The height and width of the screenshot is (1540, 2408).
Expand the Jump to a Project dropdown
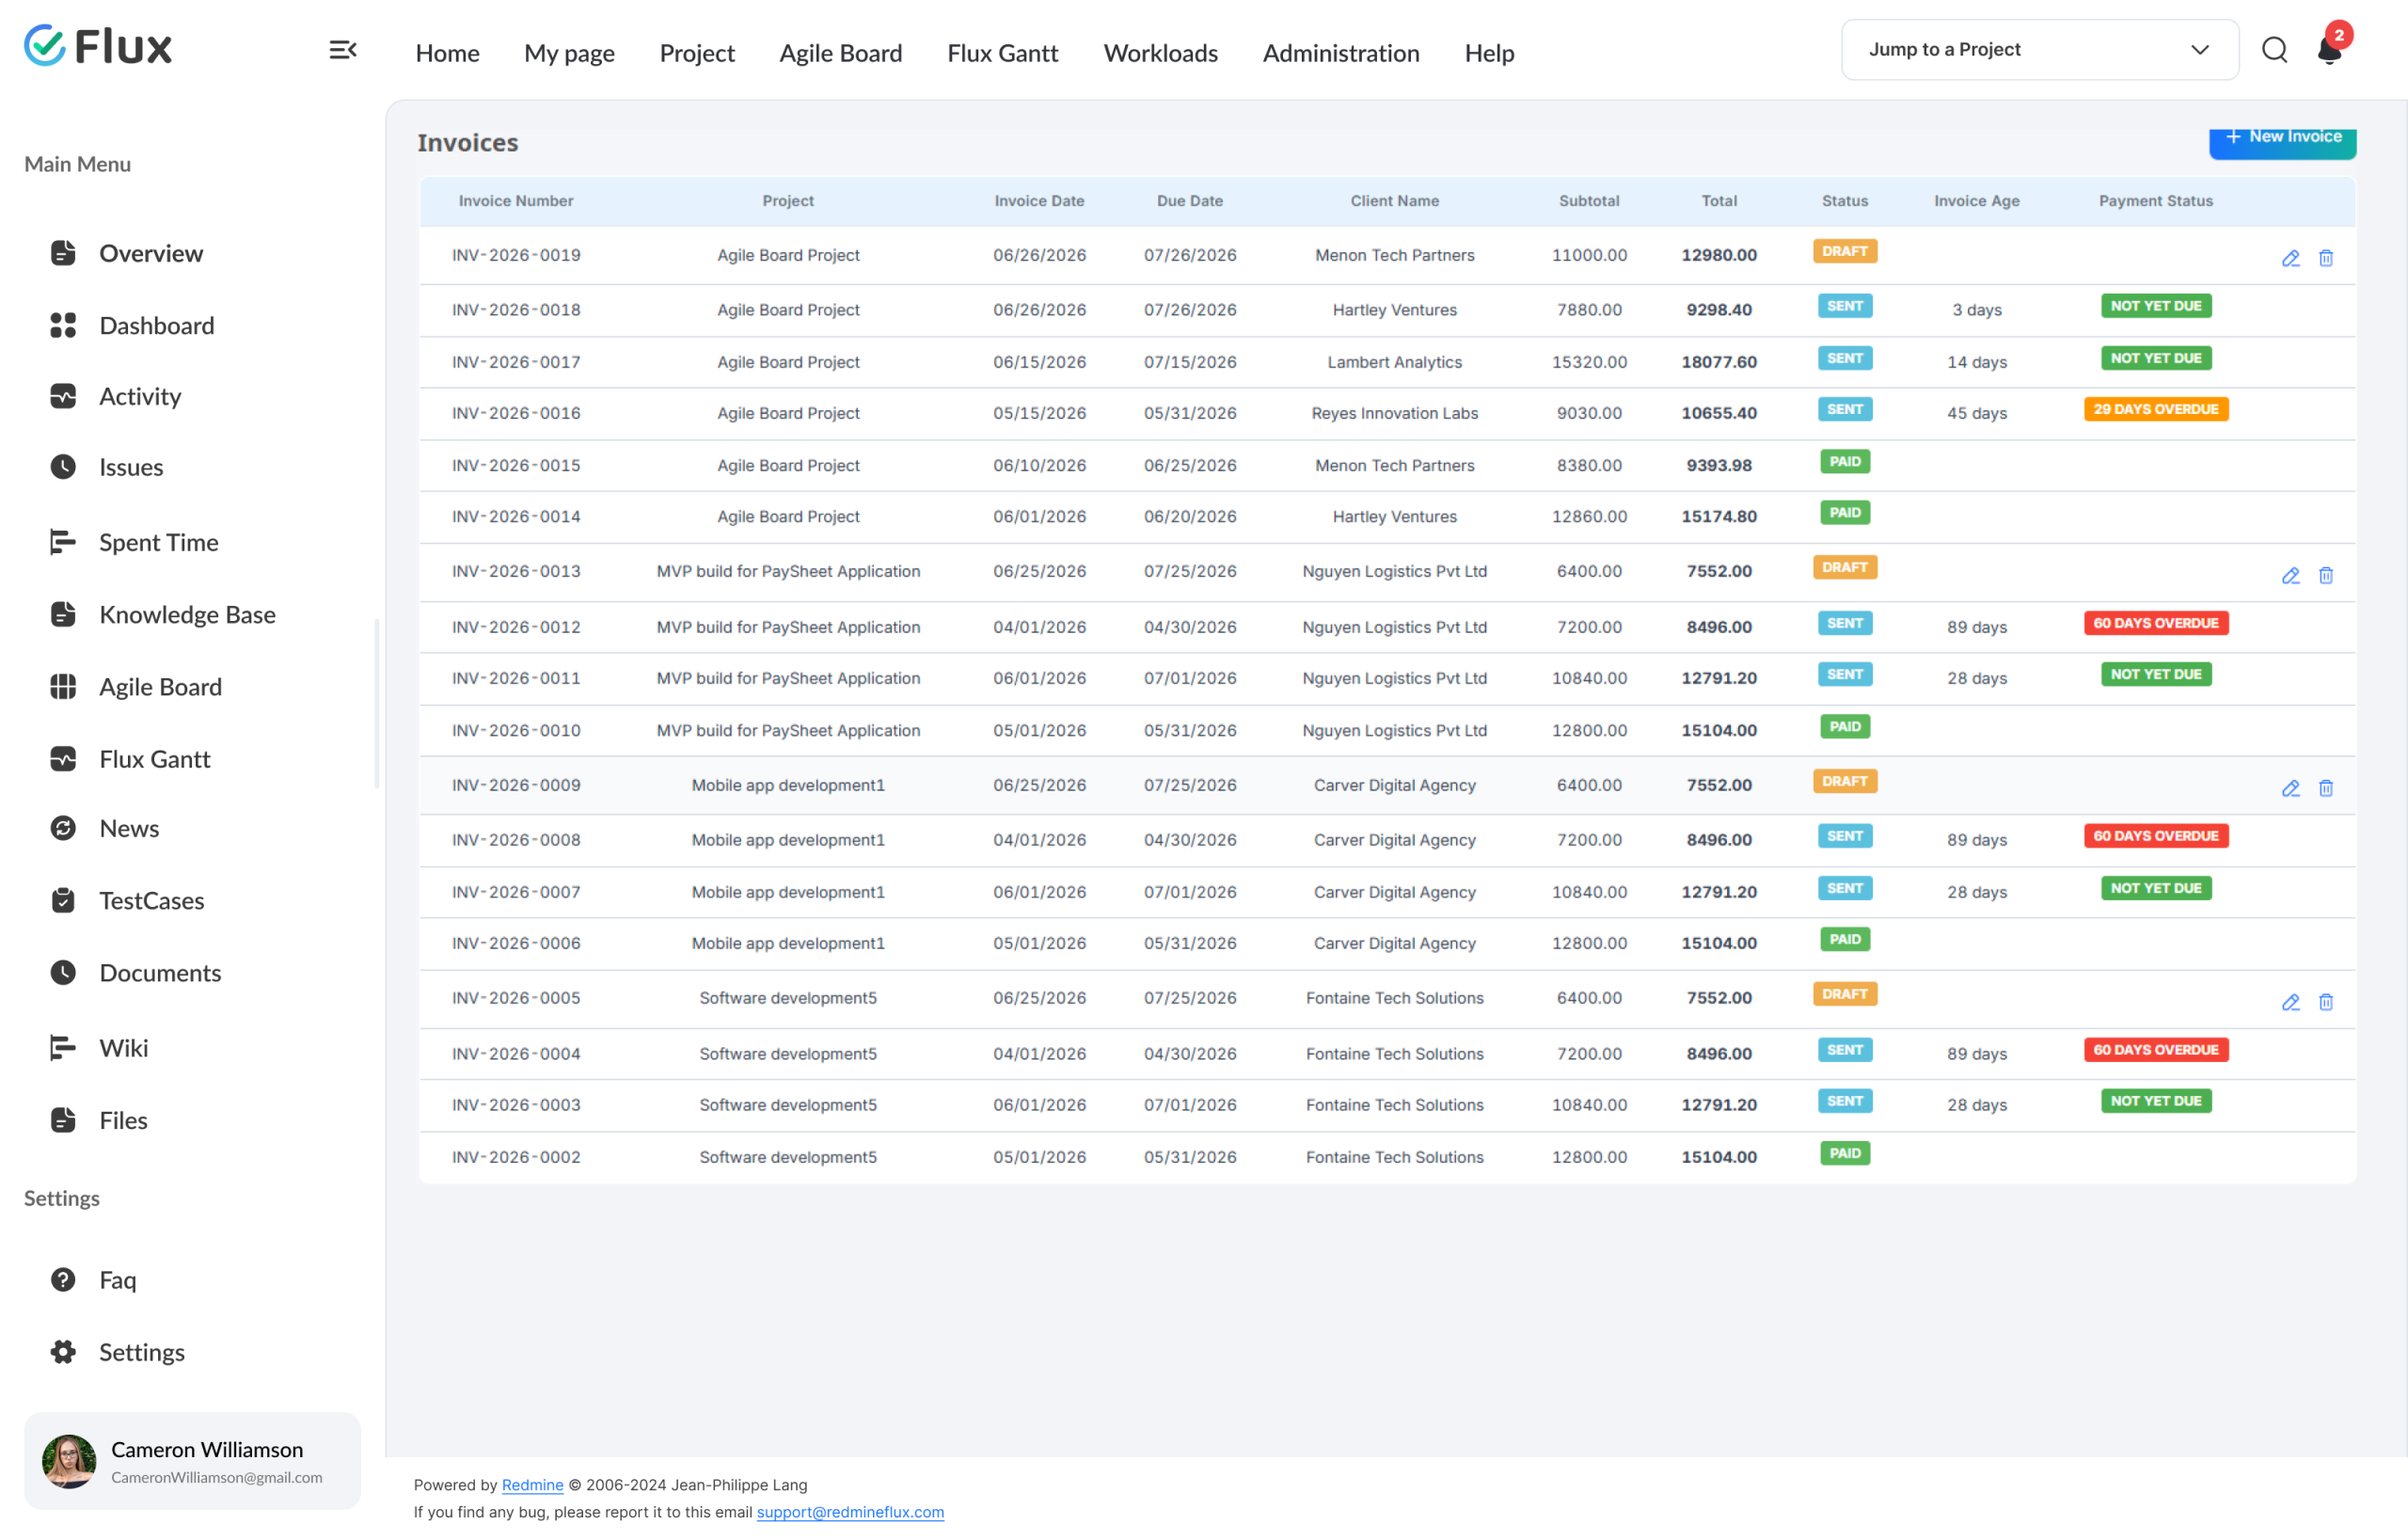pos(2040,50)
